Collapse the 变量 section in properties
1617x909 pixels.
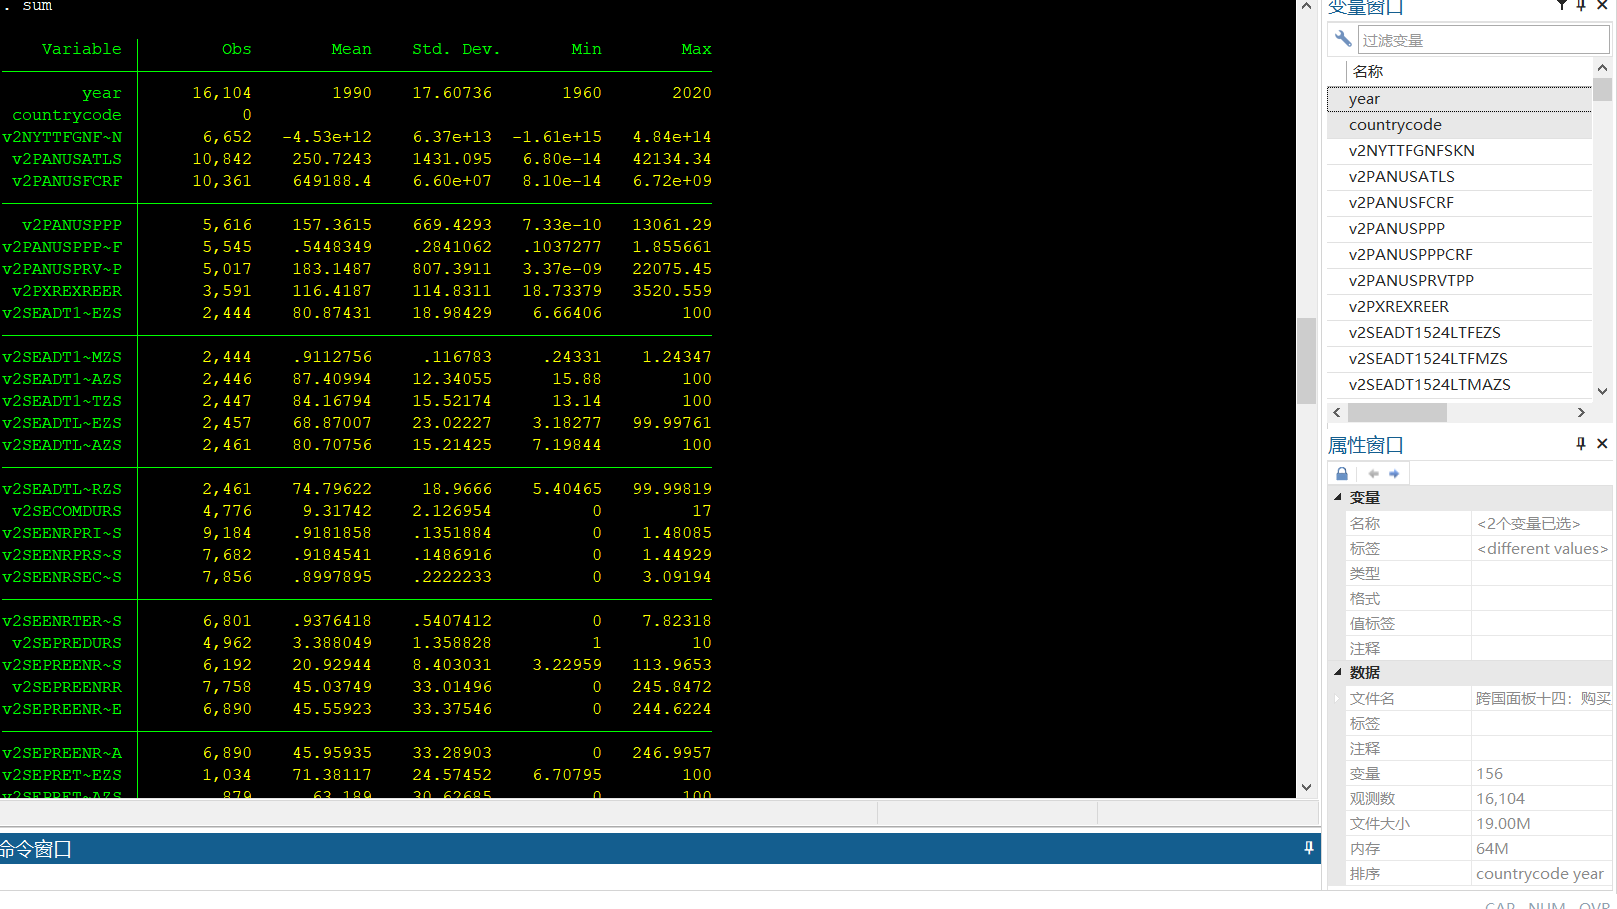click(x=1338, y=497)
